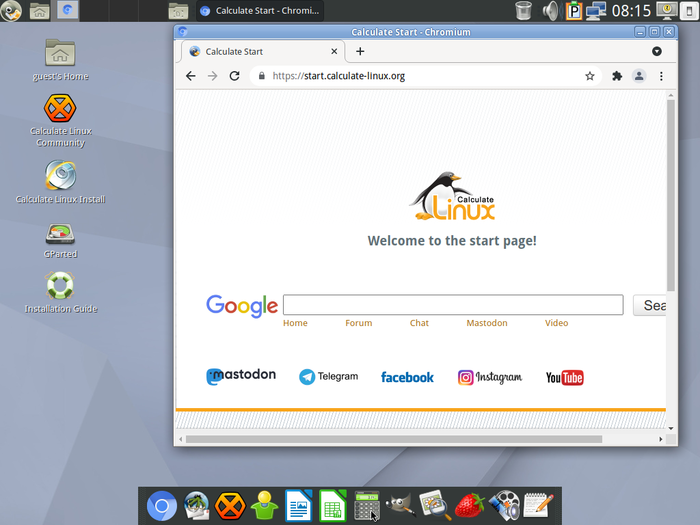
Task: Open the Chromium three-dot menu
Action: click(661, 76)
